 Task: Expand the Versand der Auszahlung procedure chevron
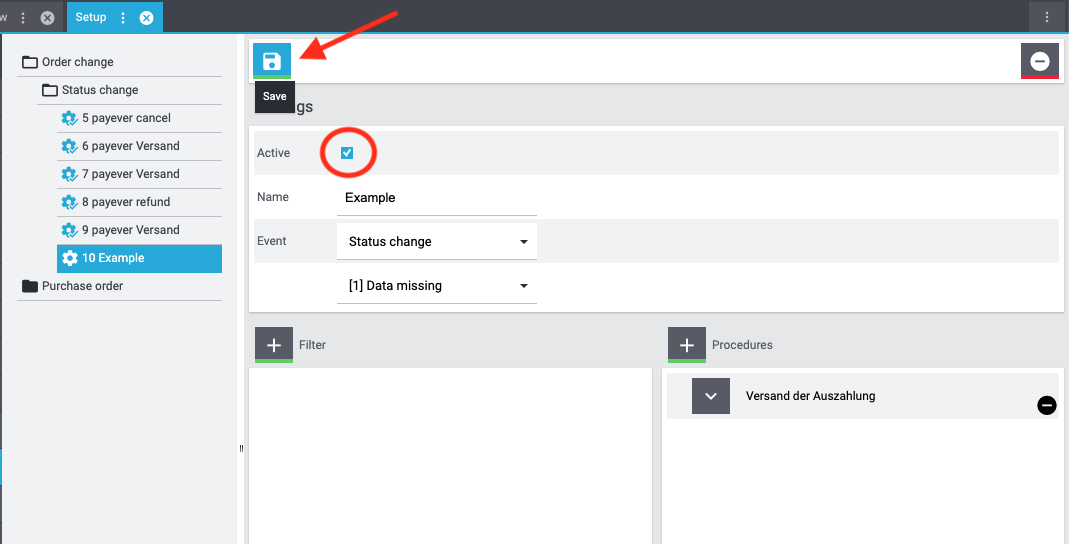click(x=711, y=396)
